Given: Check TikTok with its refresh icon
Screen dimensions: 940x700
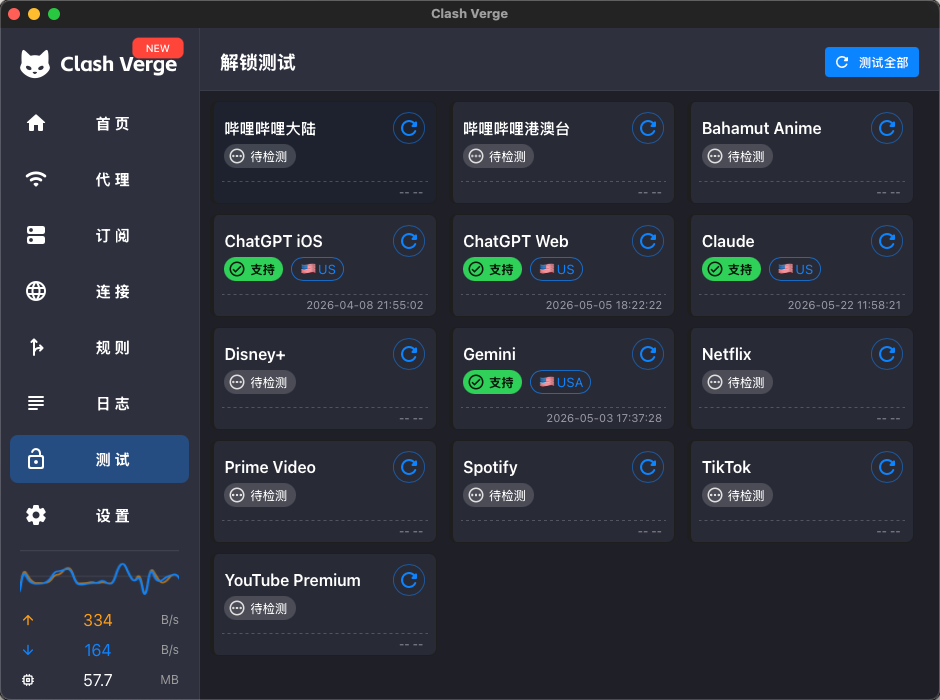Looking at the screenshot, I should [x=887, y=467].
